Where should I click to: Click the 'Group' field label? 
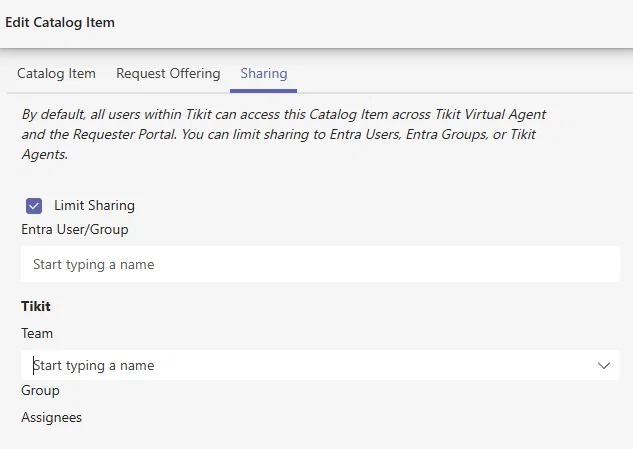(40, 390)
